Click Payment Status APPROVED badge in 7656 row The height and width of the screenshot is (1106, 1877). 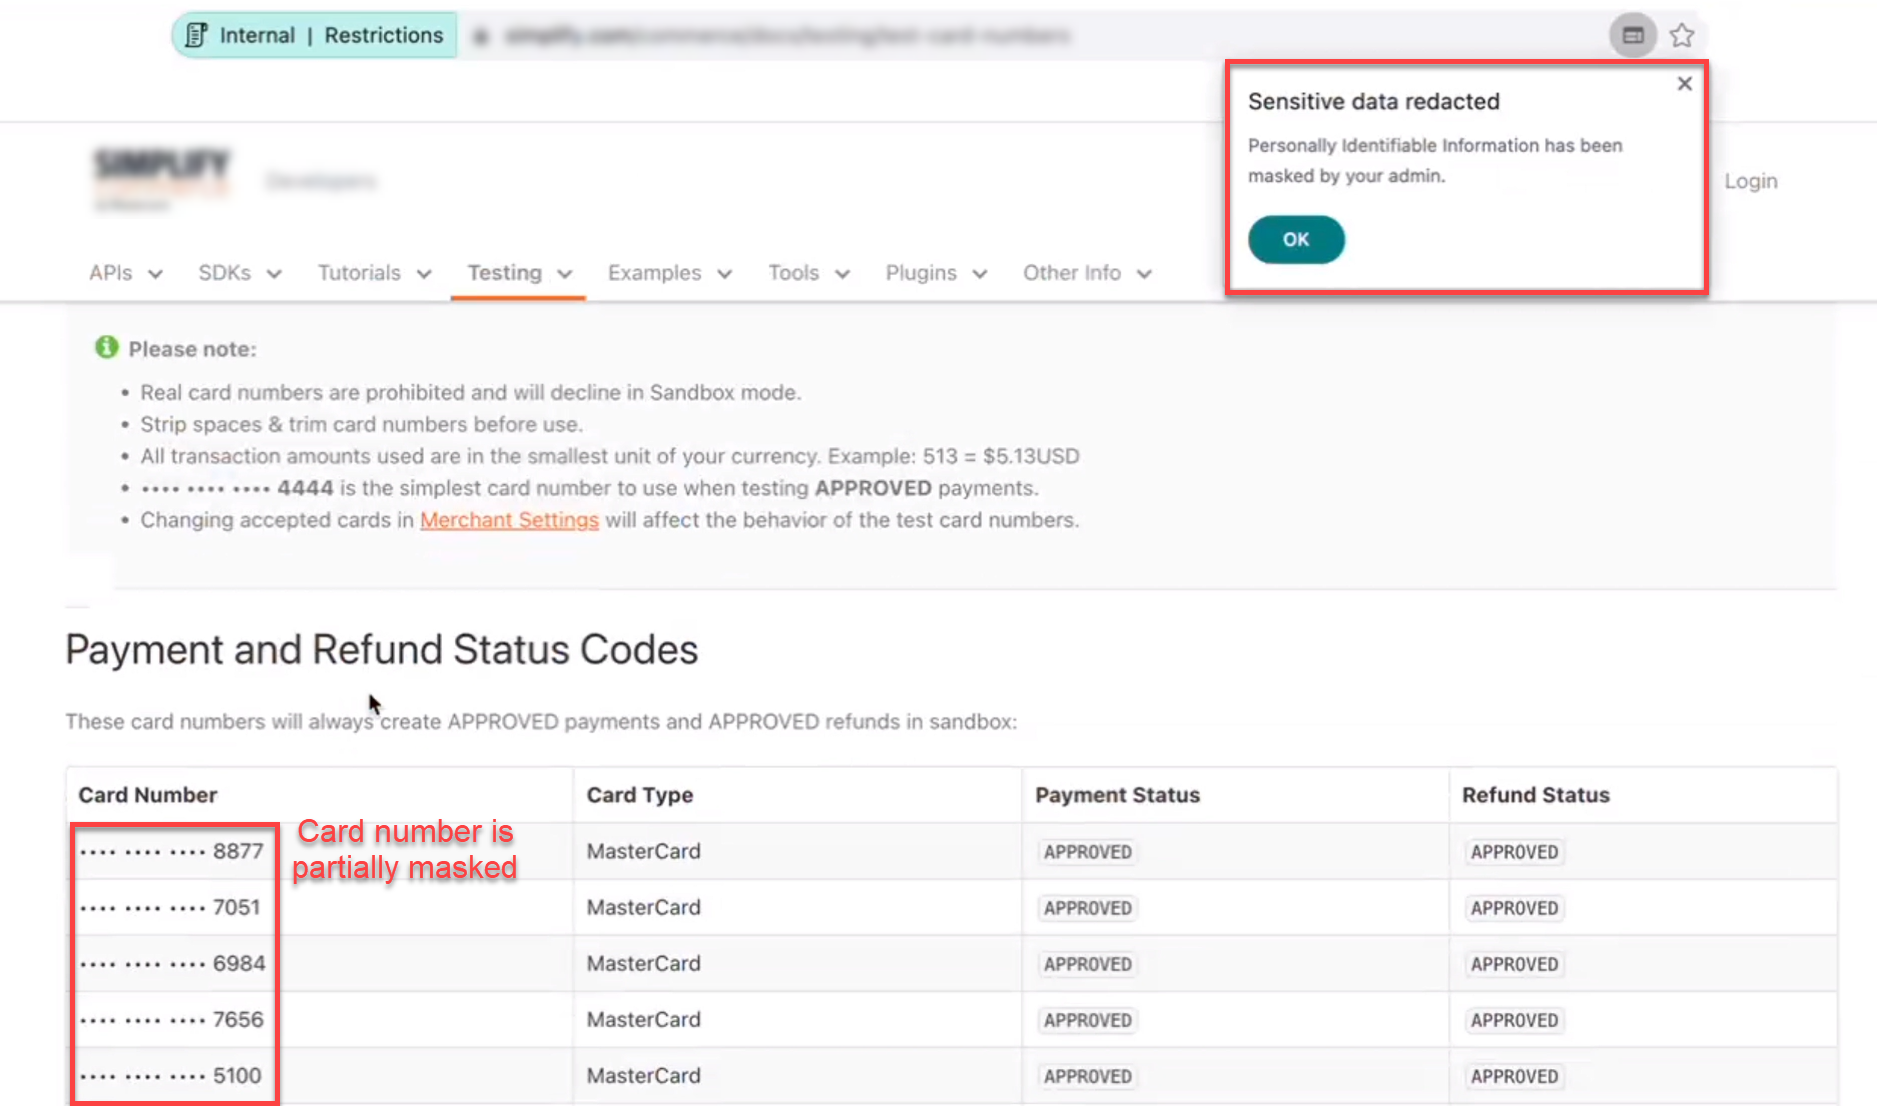click(x=1088, y=1020)
